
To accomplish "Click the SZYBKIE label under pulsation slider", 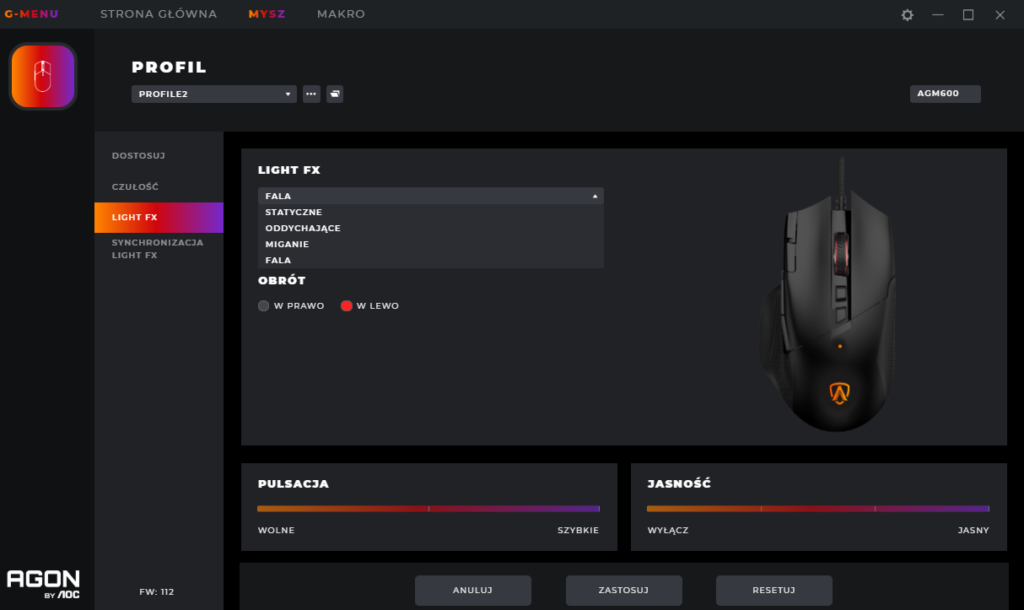I will (578, 530).
